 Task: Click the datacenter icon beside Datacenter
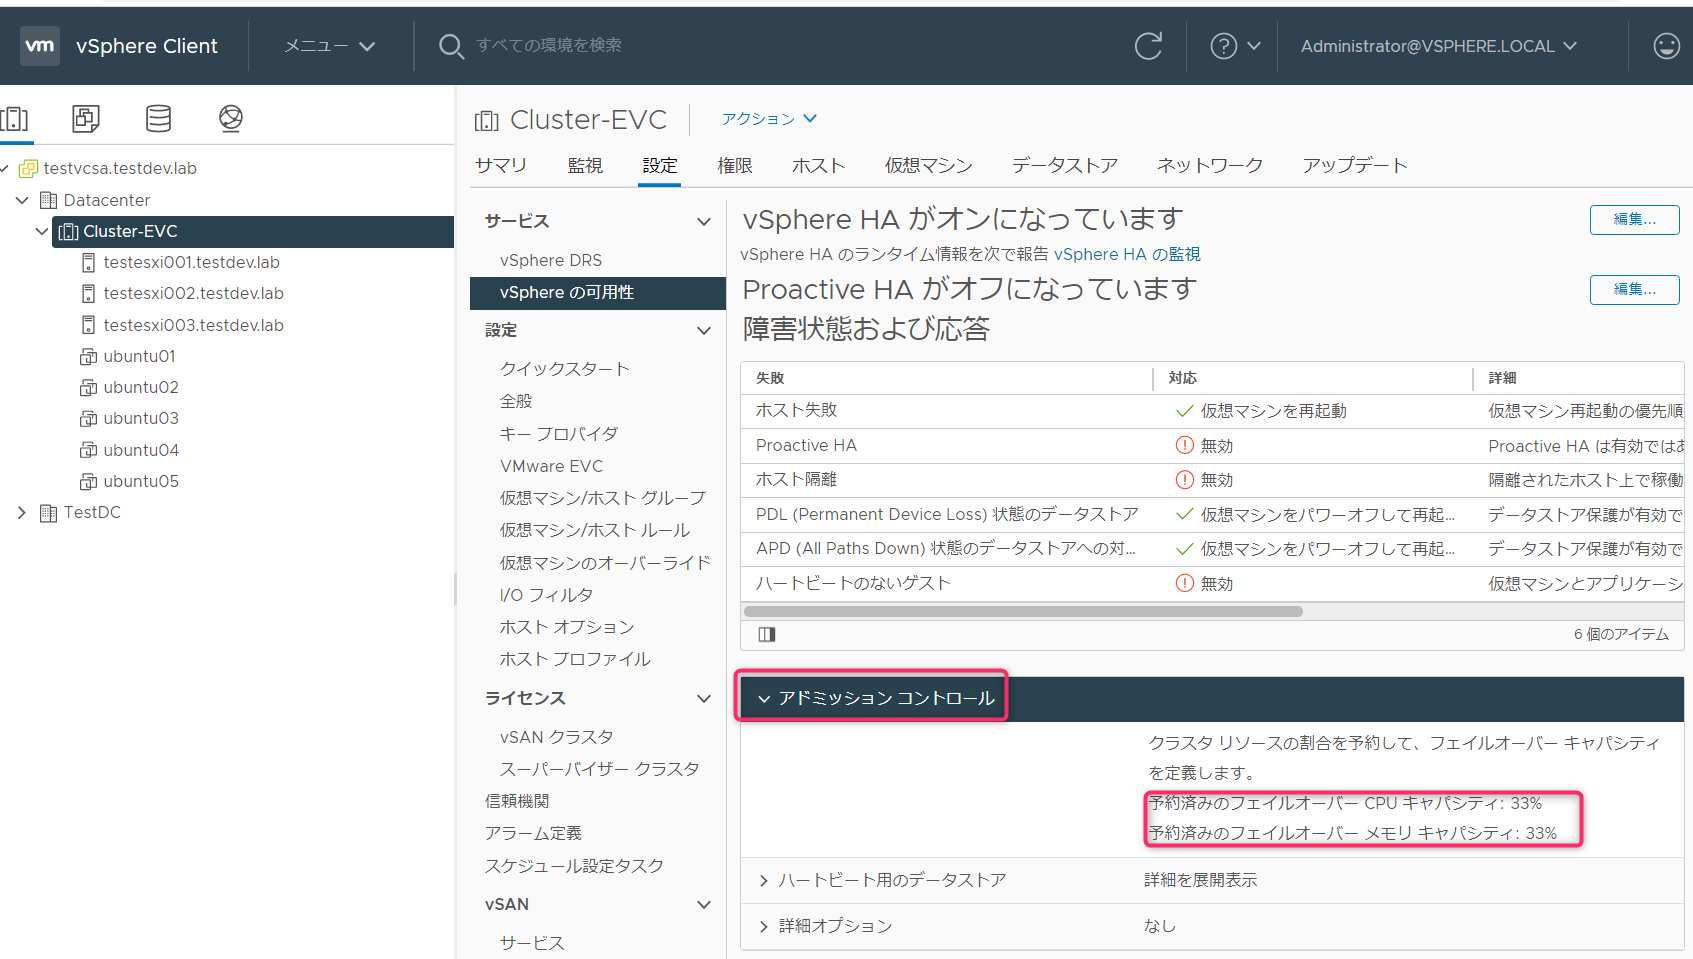(48, 200)
